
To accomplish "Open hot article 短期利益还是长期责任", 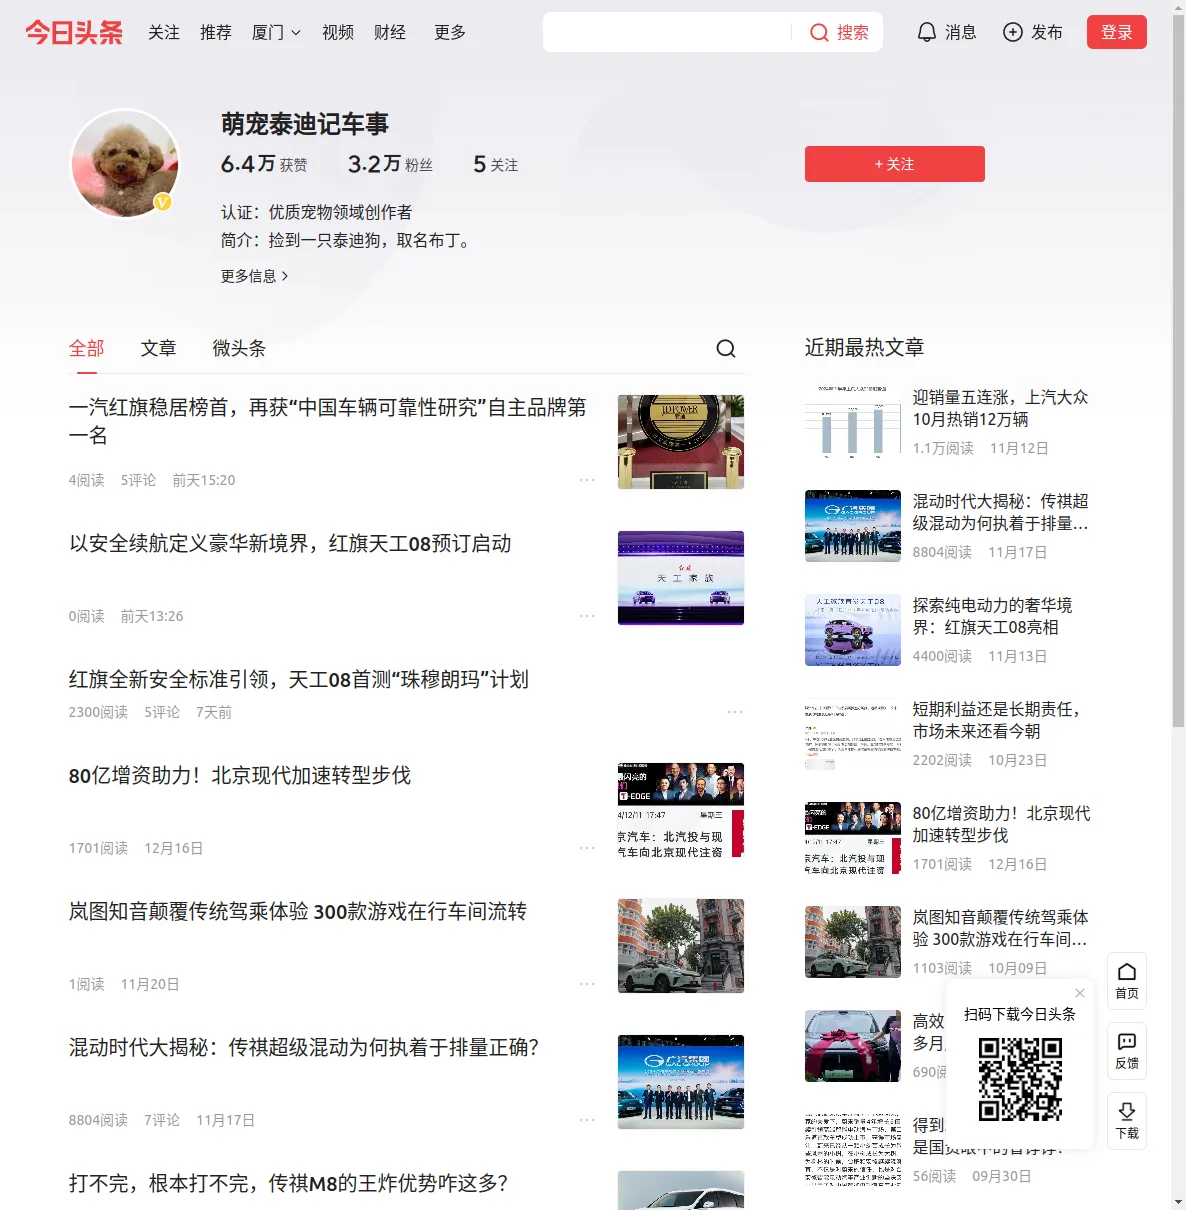I will click(x=997, y=720).
